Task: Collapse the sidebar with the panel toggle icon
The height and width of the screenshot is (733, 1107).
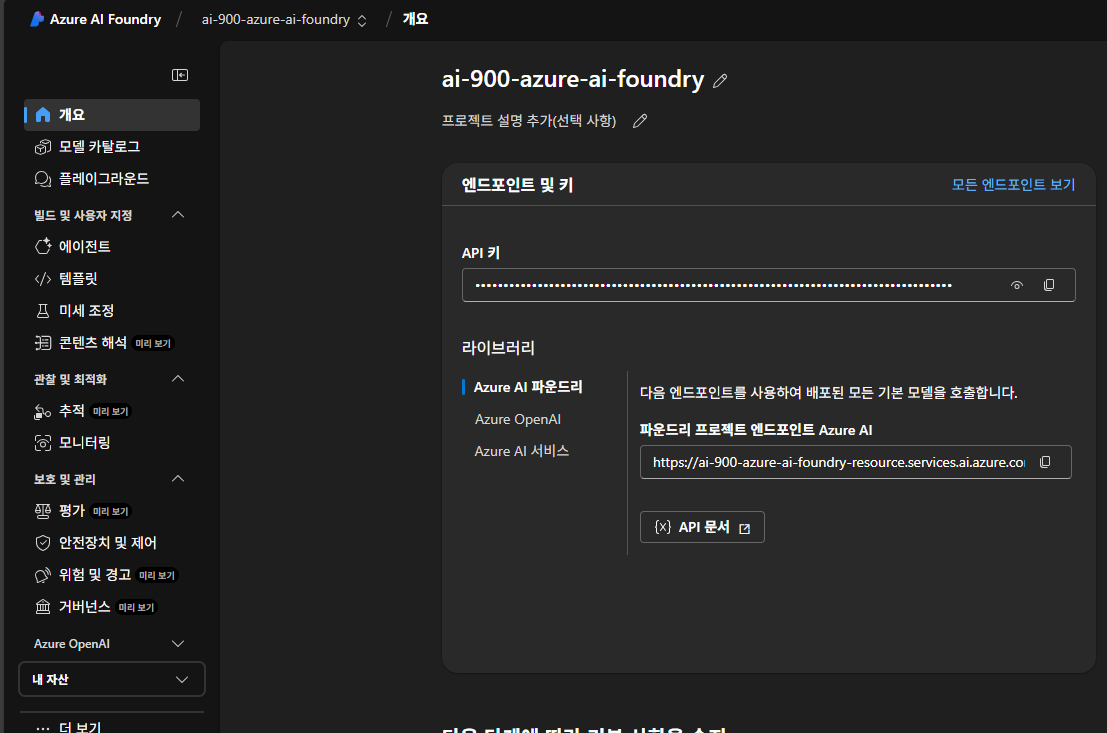Action: (x=180, y=75)
